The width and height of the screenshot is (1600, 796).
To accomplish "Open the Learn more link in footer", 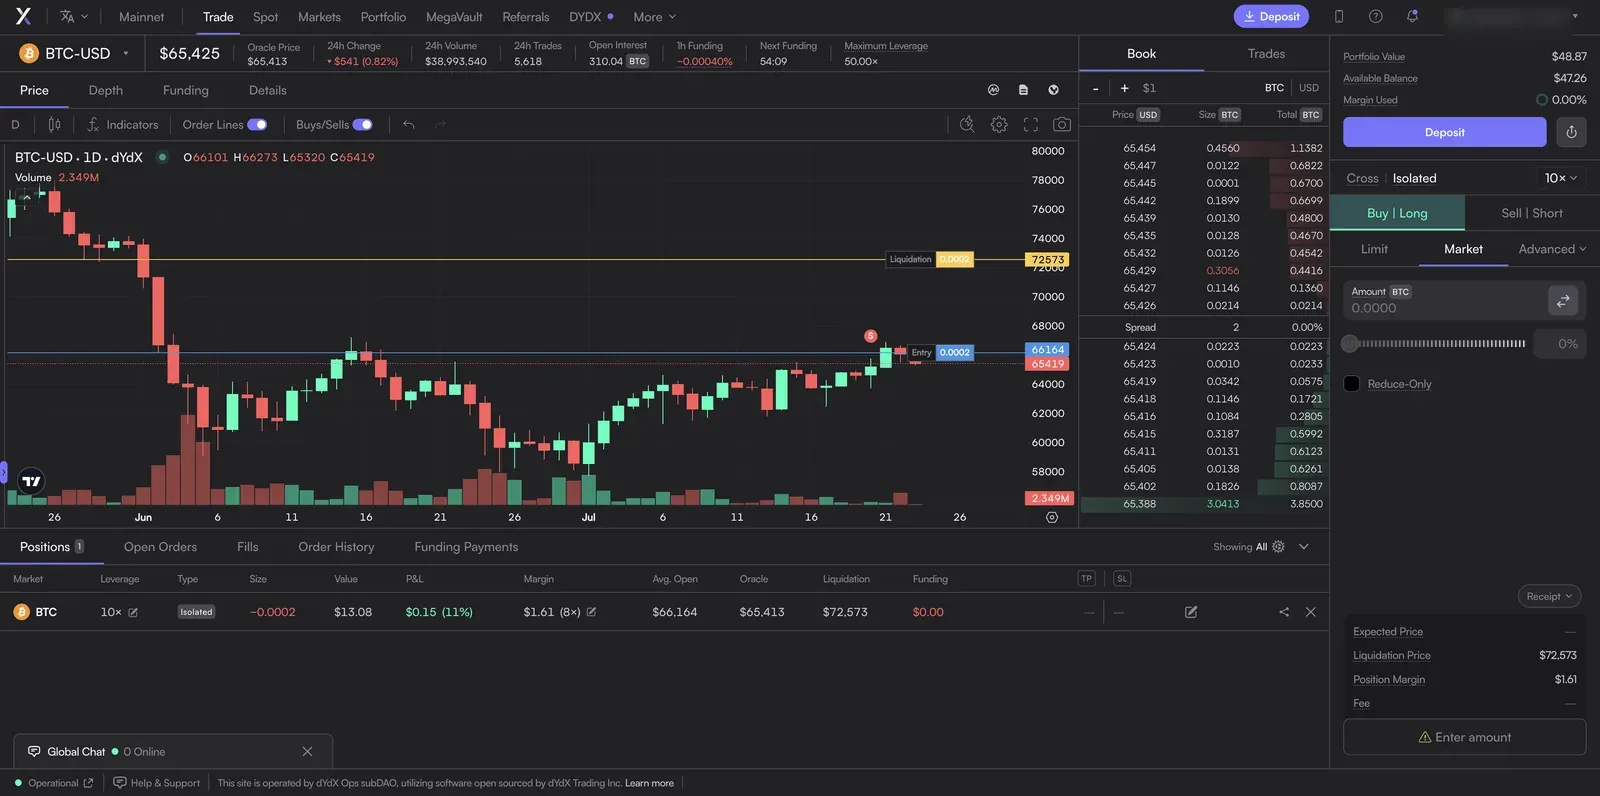I will tap(649, 783).
